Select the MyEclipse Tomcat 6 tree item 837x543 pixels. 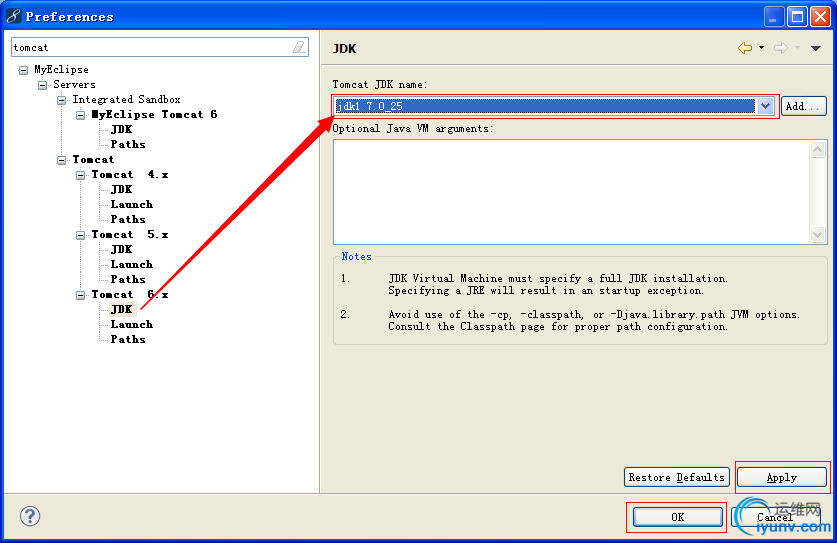point(154,114)
